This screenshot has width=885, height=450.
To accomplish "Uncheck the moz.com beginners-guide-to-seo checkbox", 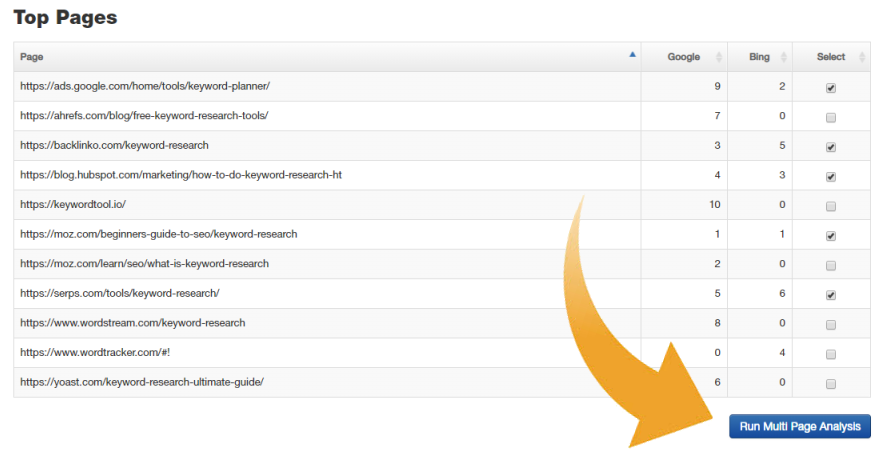I will 831,236.
